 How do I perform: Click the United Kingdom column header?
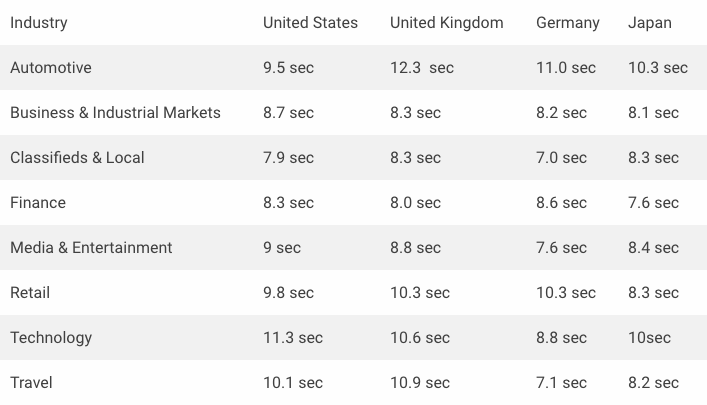[x=446, y=23]
